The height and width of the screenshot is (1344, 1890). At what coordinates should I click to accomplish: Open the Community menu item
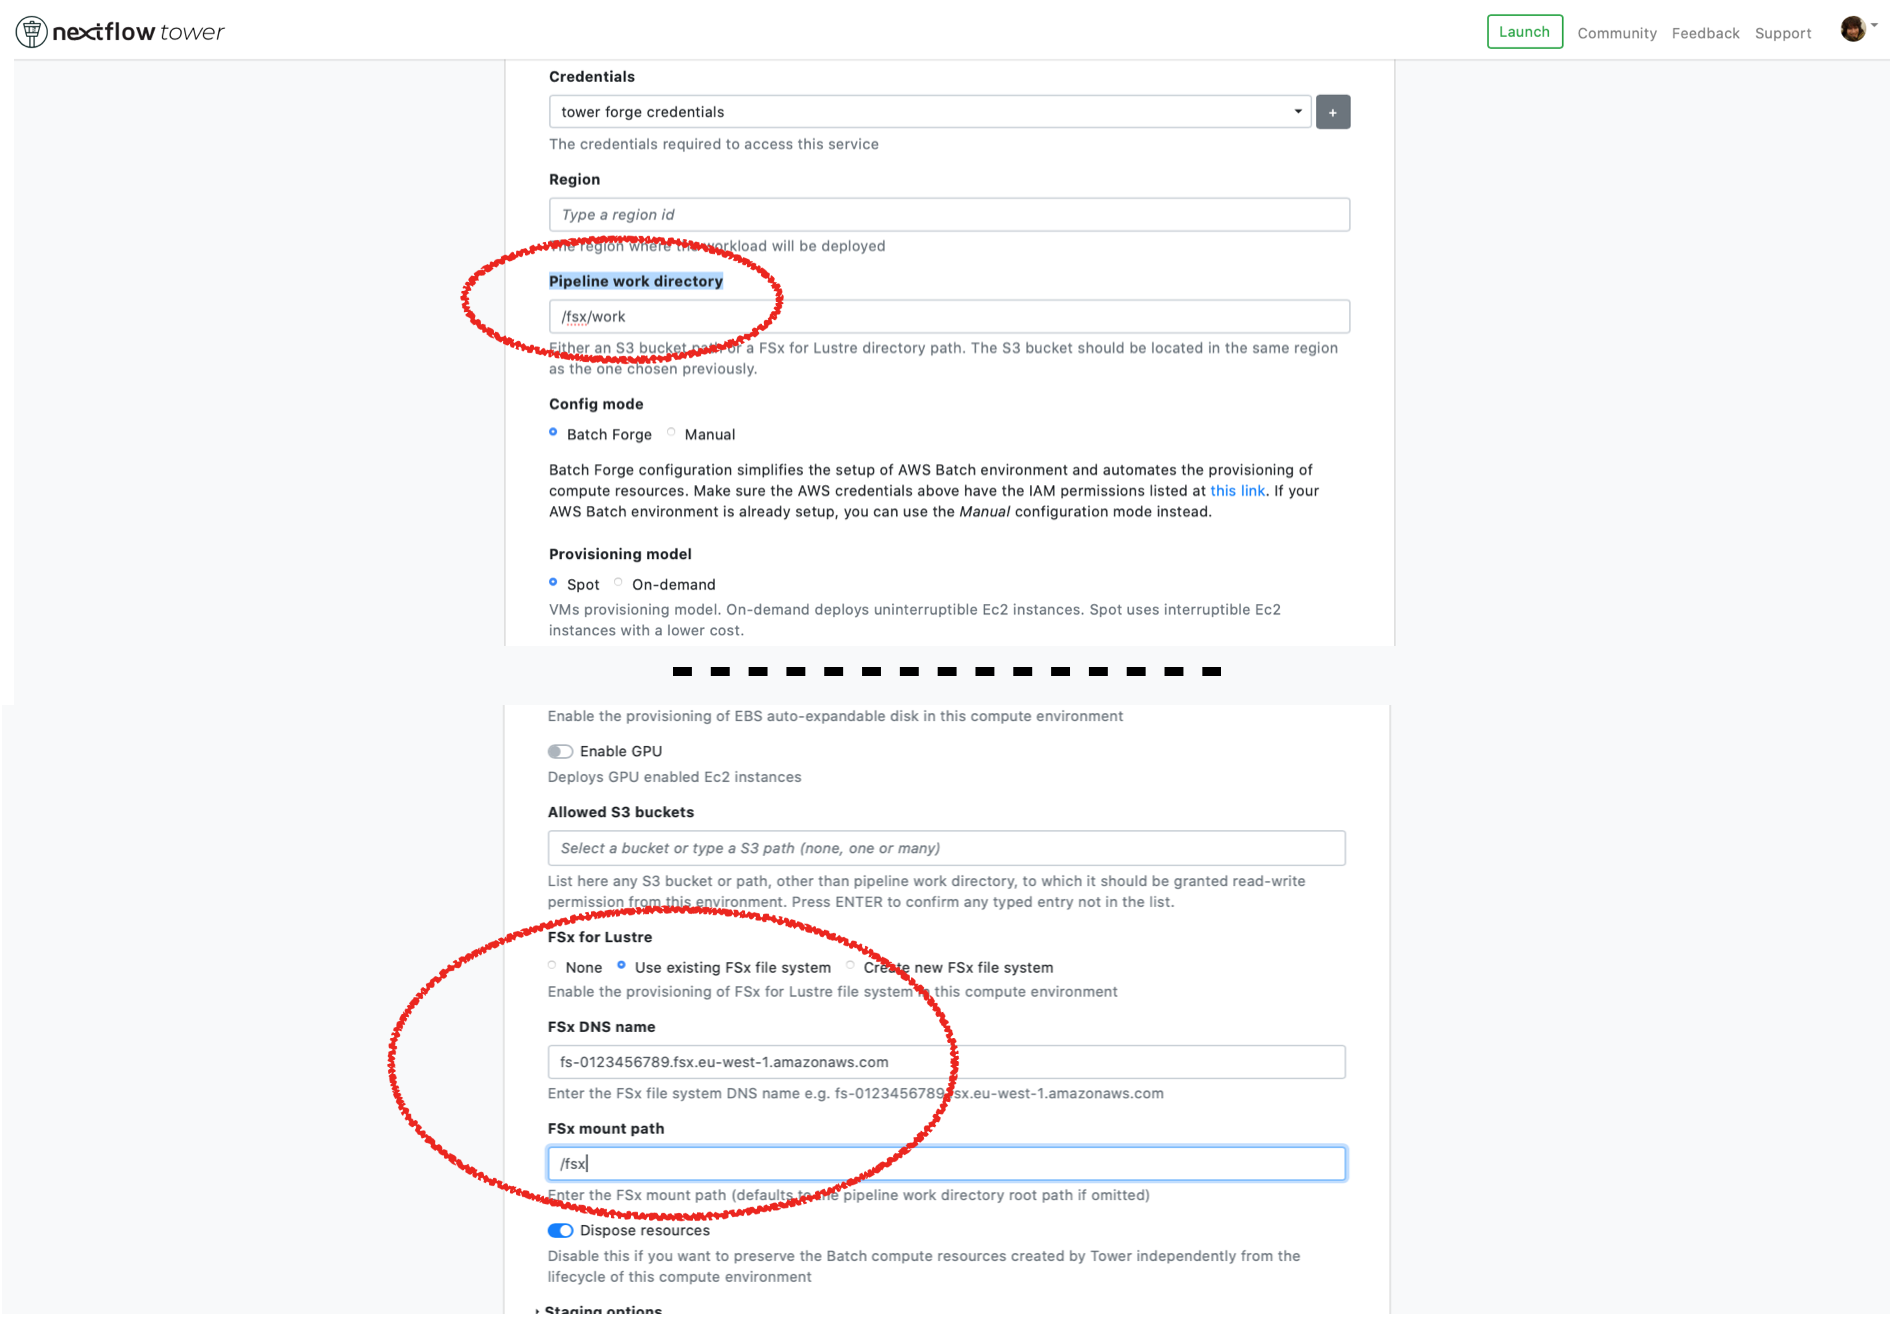(1617, 33)
